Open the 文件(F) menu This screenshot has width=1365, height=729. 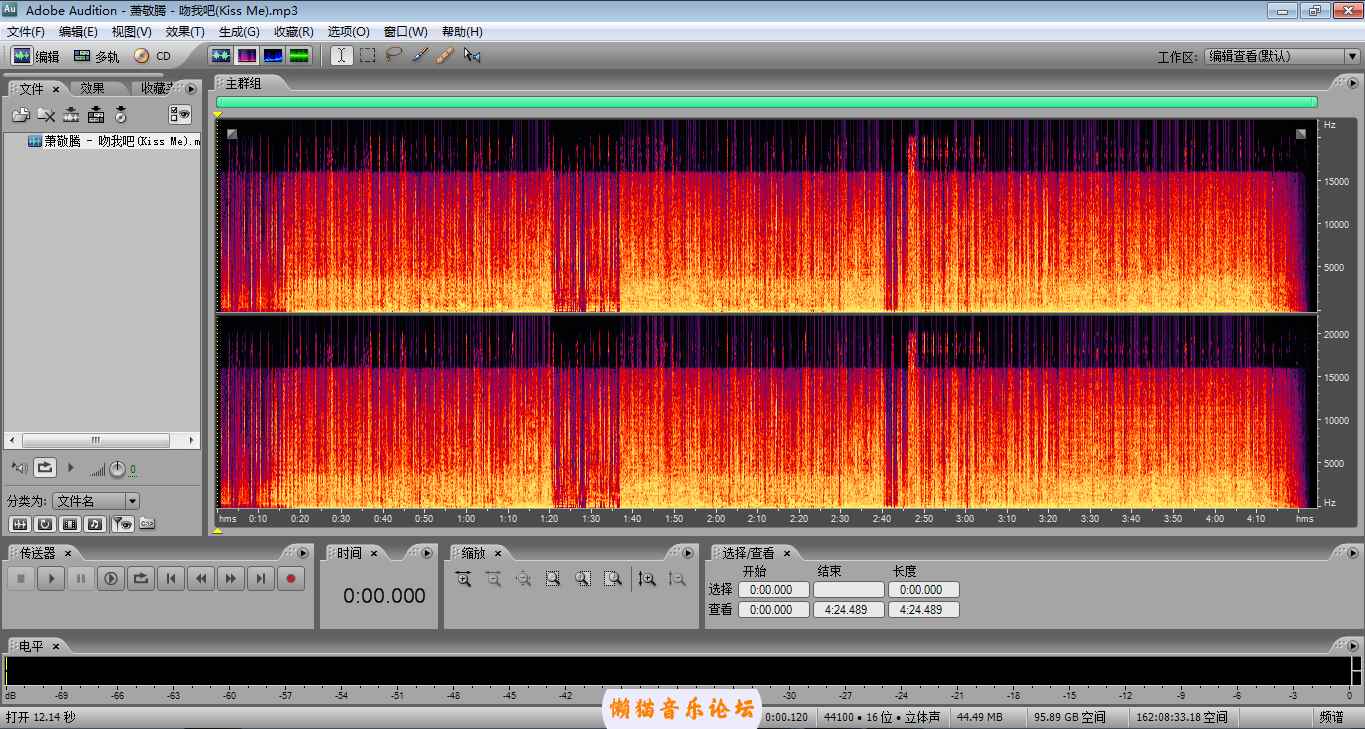(x=26, y=32)
